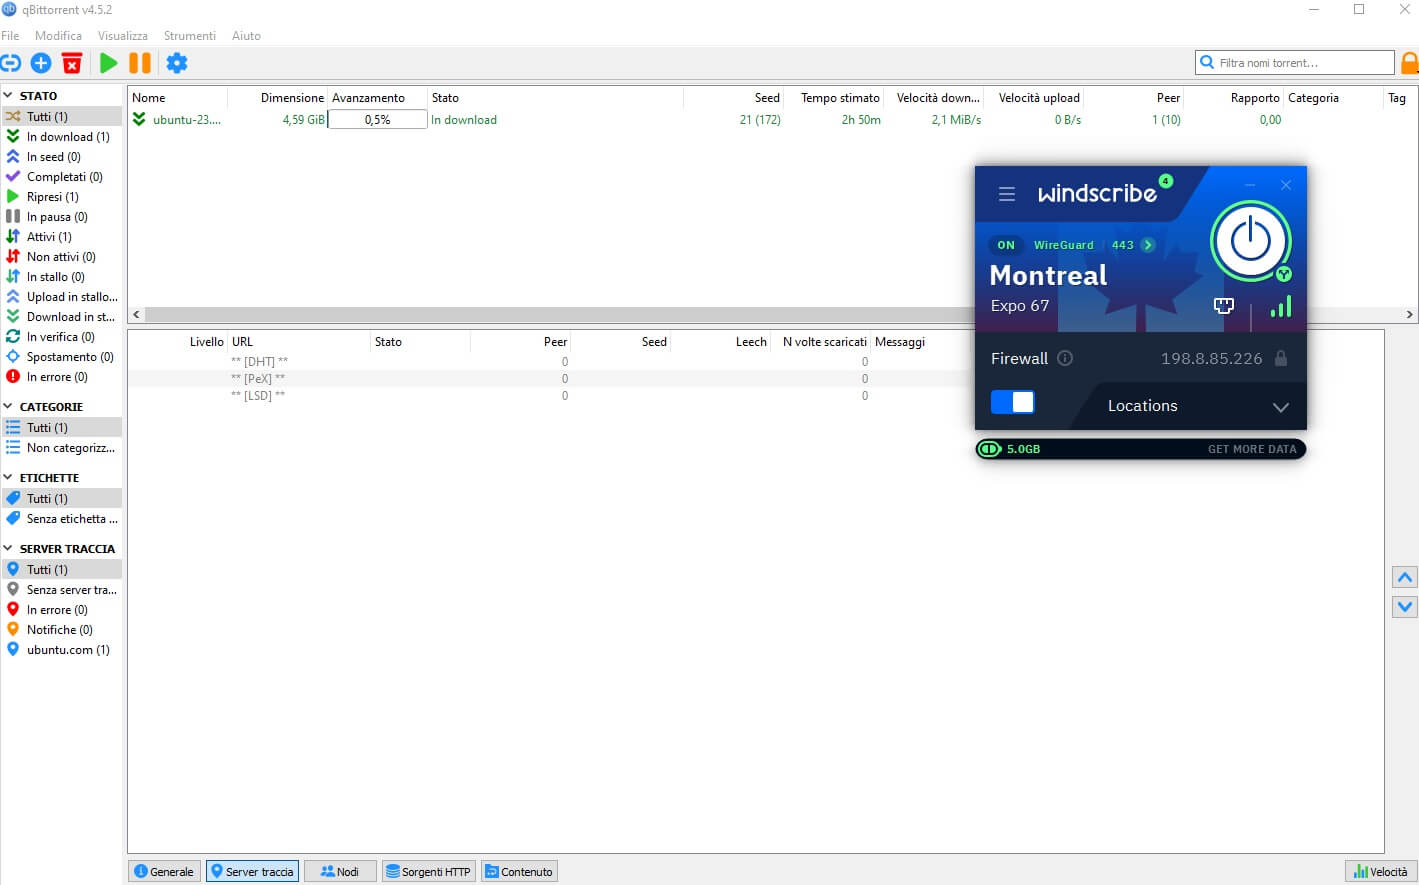The width and height of the screenshot is (1419, 885).
Task: Select In verifica (0) filter
Action: tap(62, 337)
